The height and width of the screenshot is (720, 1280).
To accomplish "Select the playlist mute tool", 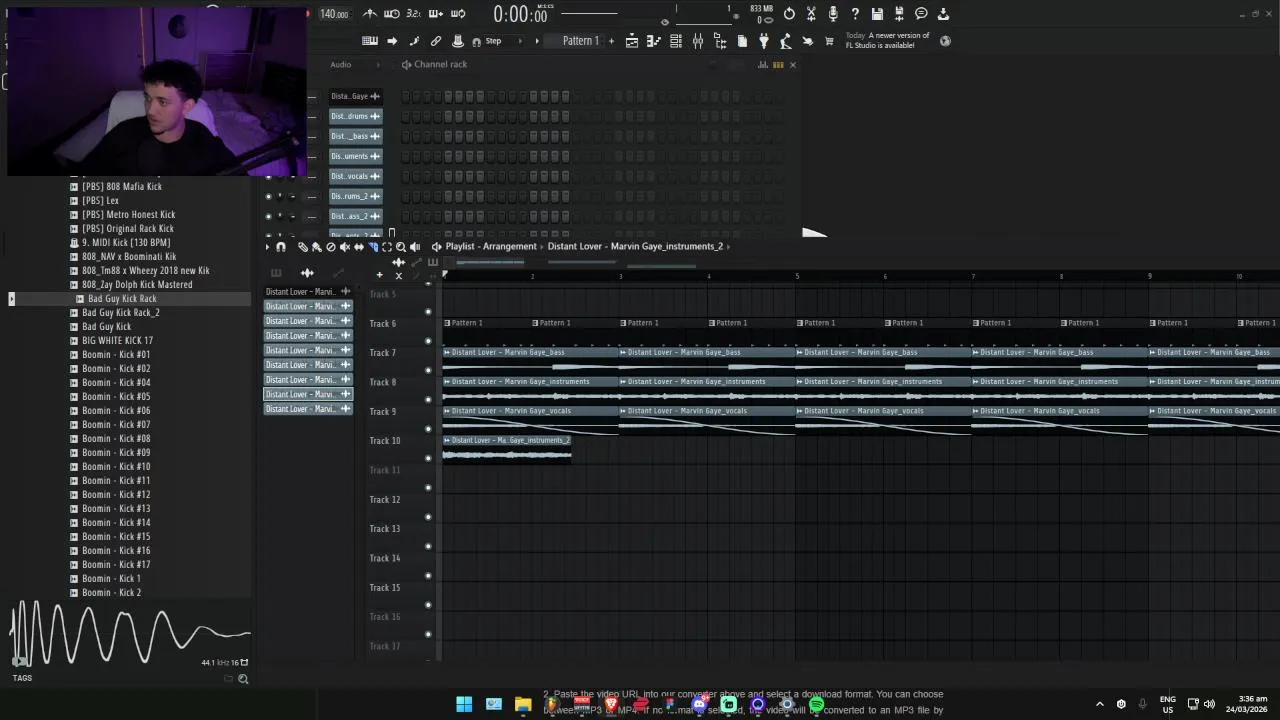I will click(345, 247).
